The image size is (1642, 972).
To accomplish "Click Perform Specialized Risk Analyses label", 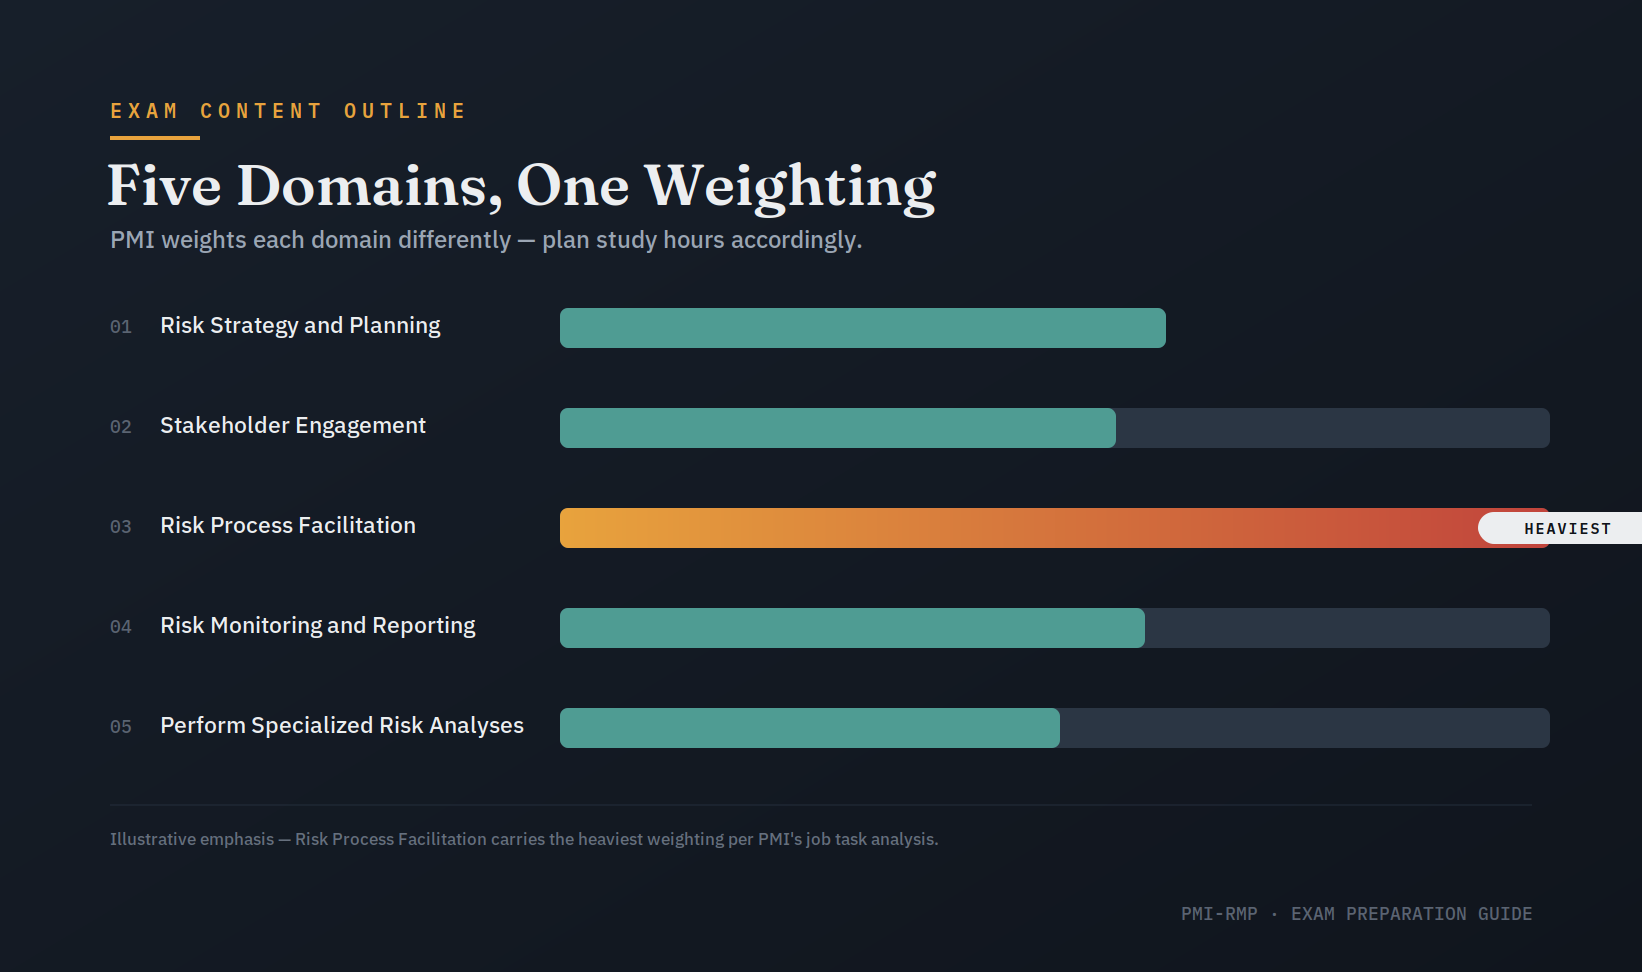I will [342, 726].
